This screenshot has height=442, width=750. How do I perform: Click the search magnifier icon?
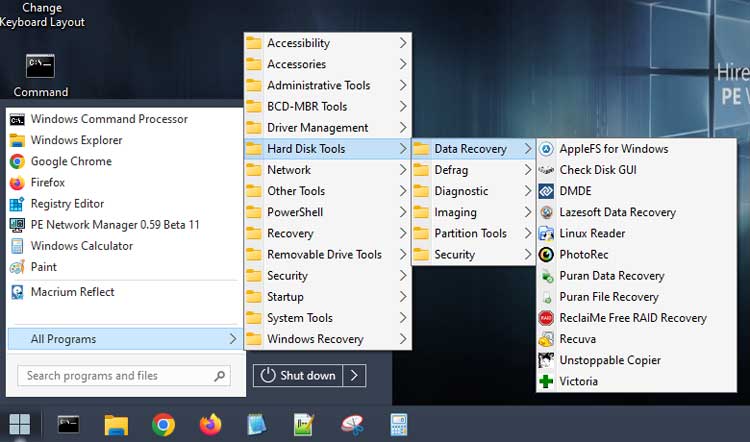click(x=220, y=376)
